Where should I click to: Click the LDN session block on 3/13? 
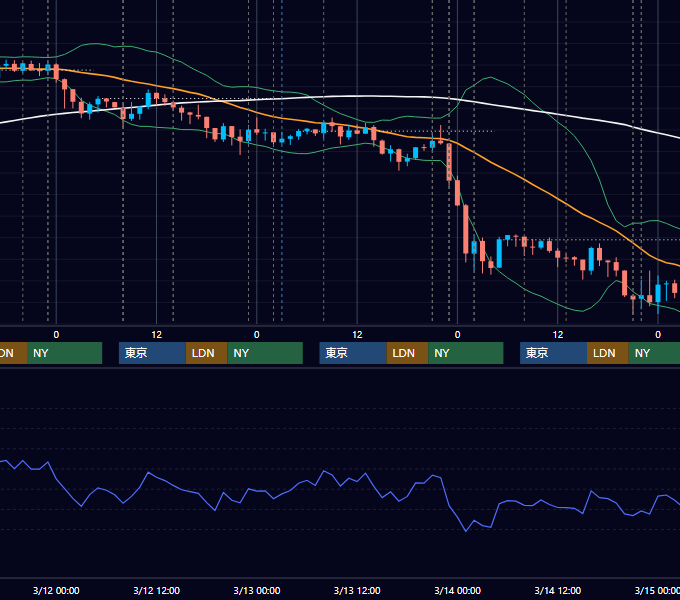407,353
